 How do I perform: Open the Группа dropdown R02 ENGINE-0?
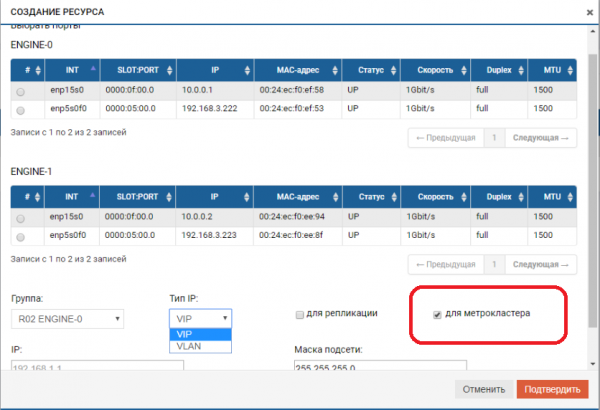coord(68,319)
